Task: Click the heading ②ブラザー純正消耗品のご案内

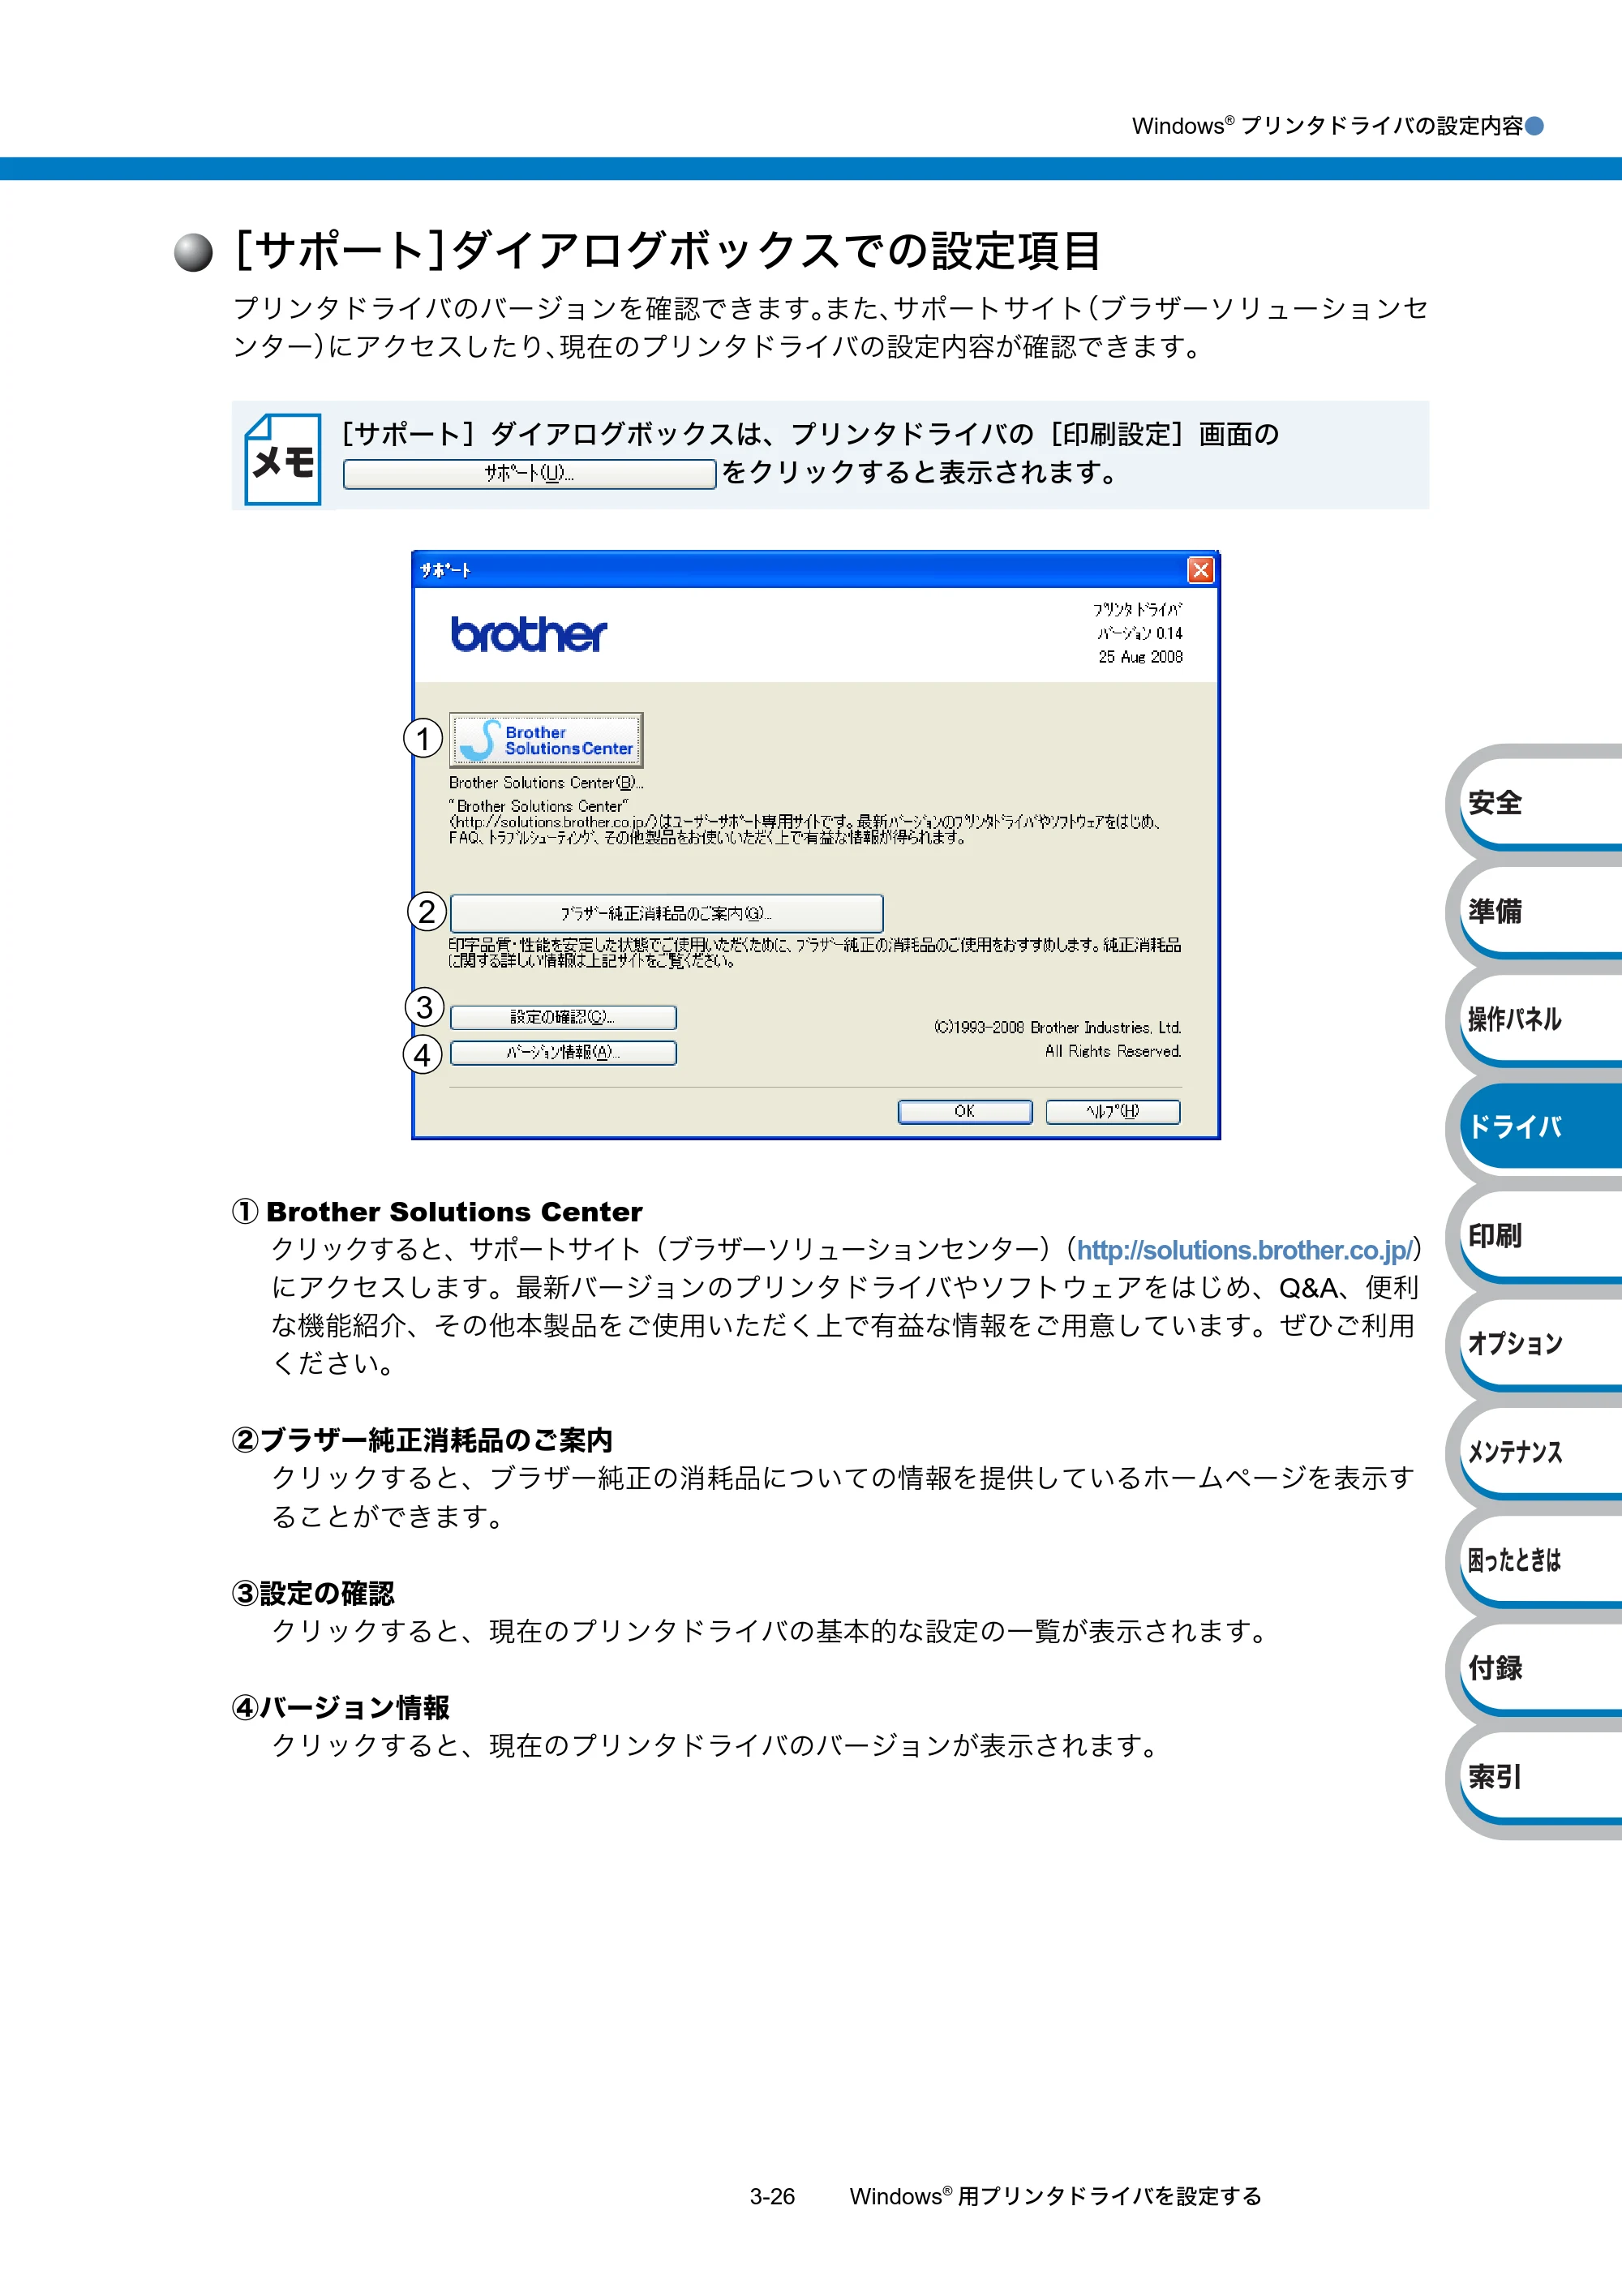Action: coord(422,1440)
